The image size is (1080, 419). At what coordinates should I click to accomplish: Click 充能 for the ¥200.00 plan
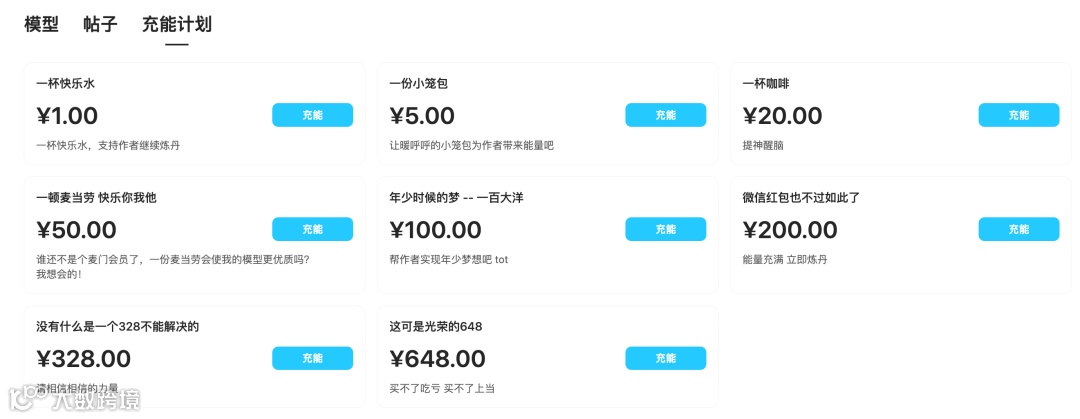[x=1018, y=229]
